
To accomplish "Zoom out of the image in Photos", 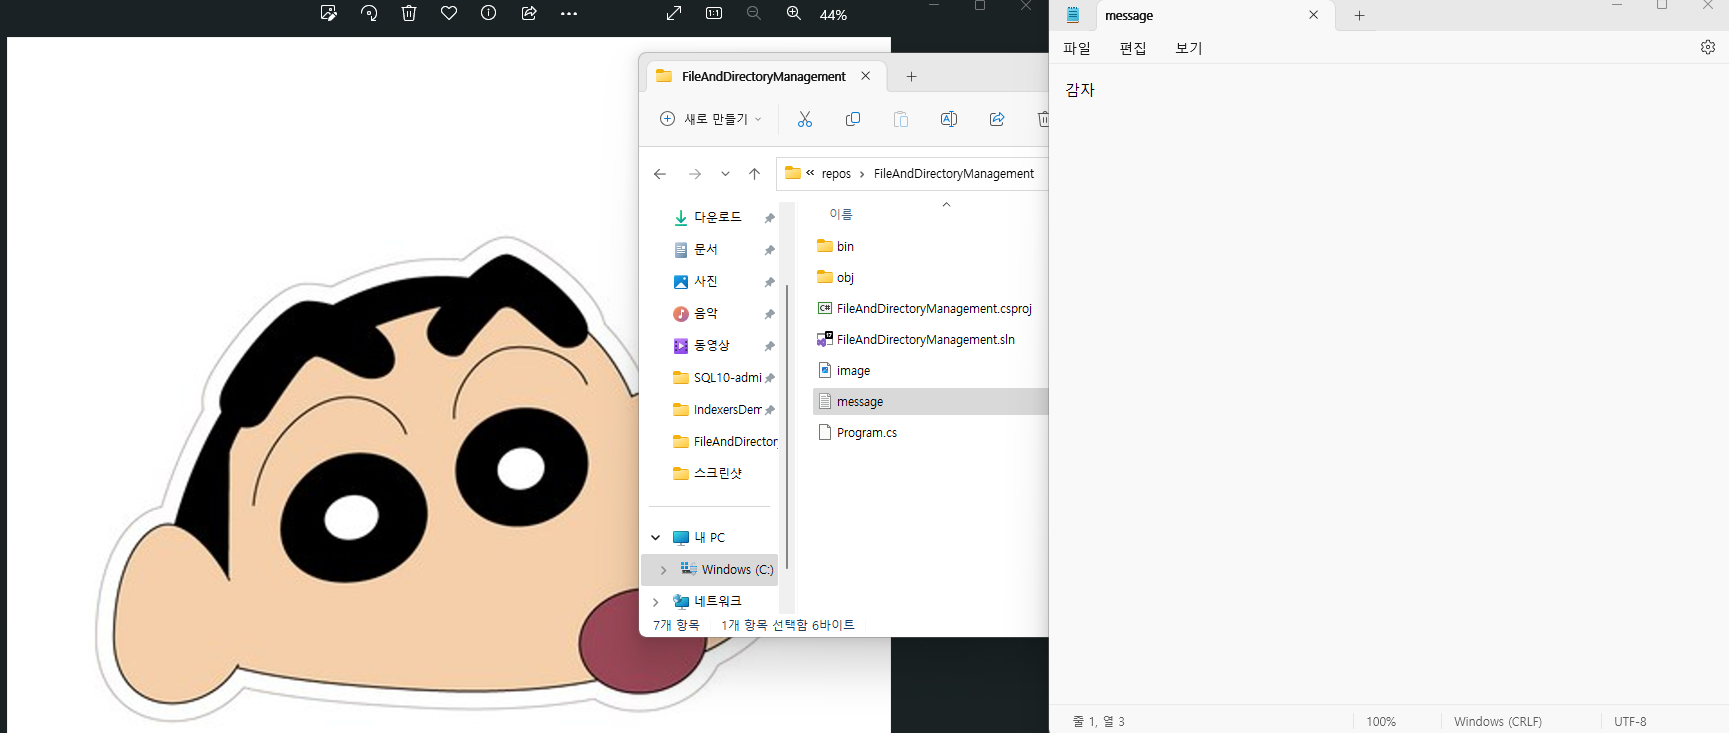I will (754, 13).
